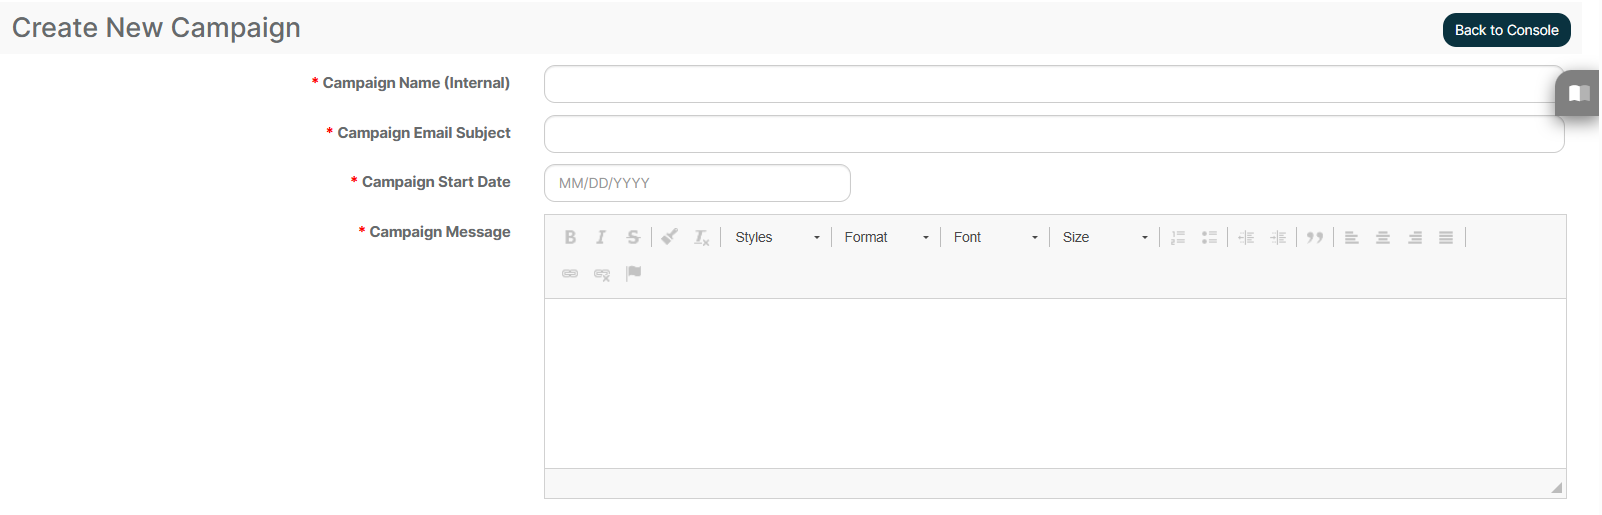Click the copy formatting paintbrush icon
This screenshot has height=515, width=1602.
(670, 237)
